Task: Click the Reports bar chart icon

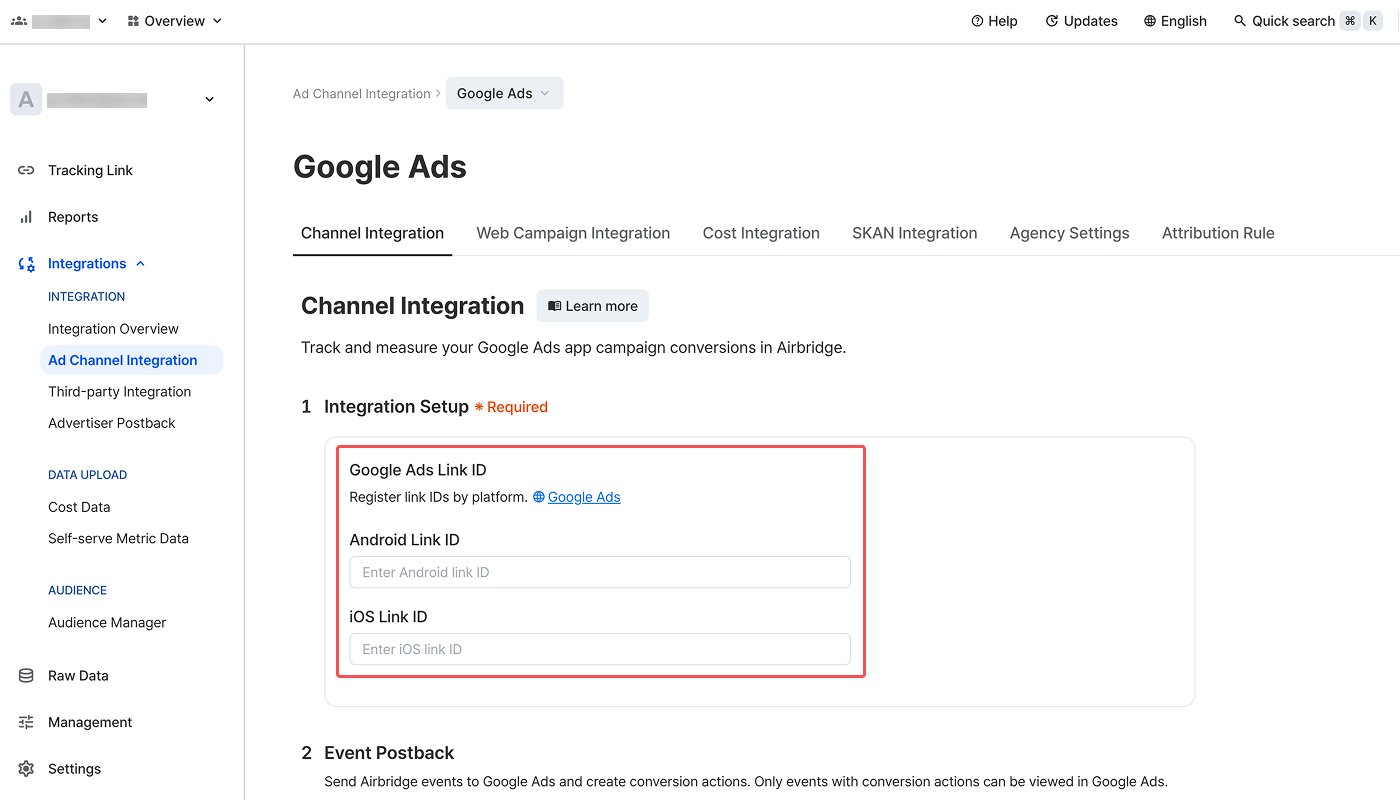Action: coord(26,217)
